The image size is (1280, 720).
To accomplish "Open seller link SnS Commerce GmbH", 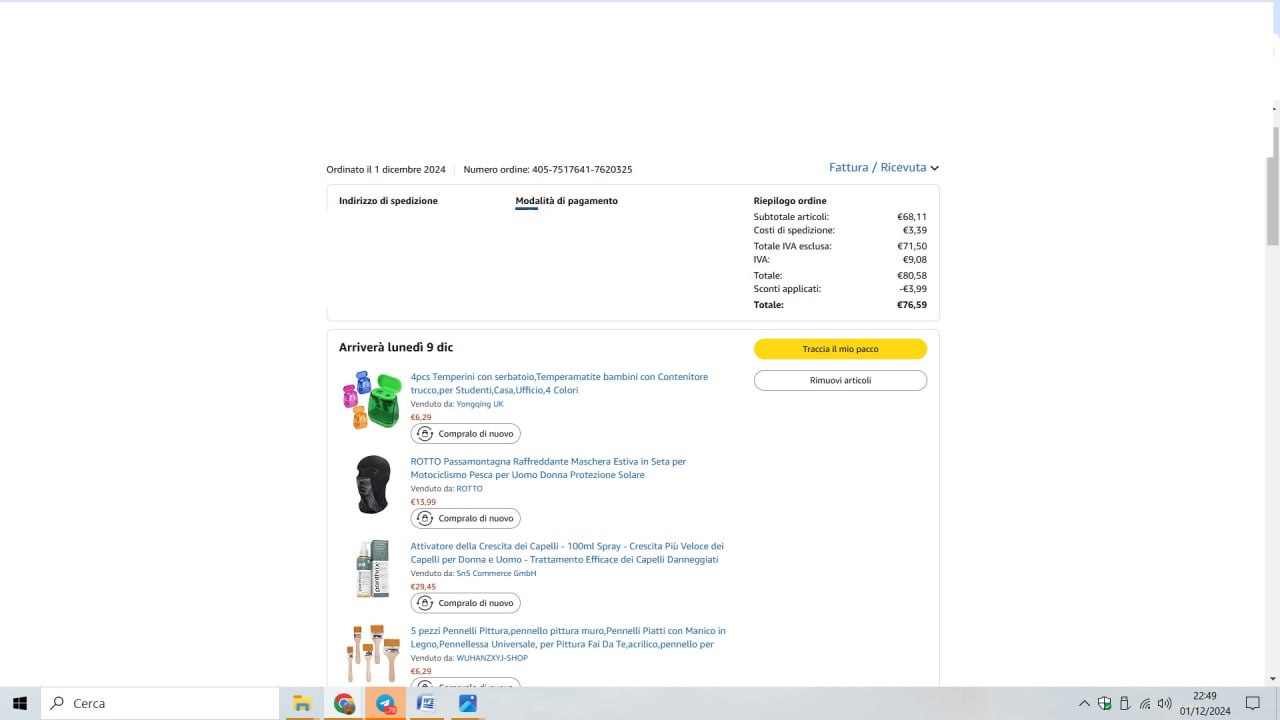I will pos(496,574).
